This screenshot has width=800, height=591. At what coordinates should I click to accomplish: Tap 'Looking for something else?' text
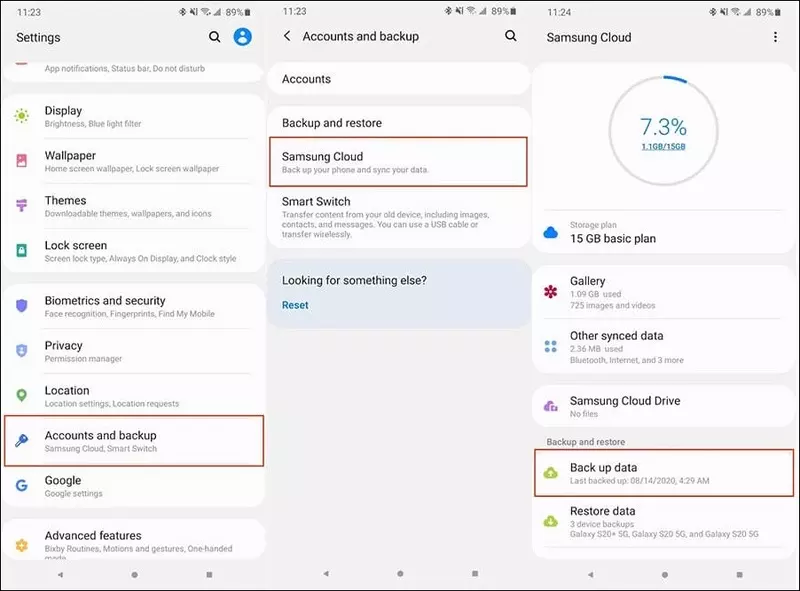coord(355,280)
